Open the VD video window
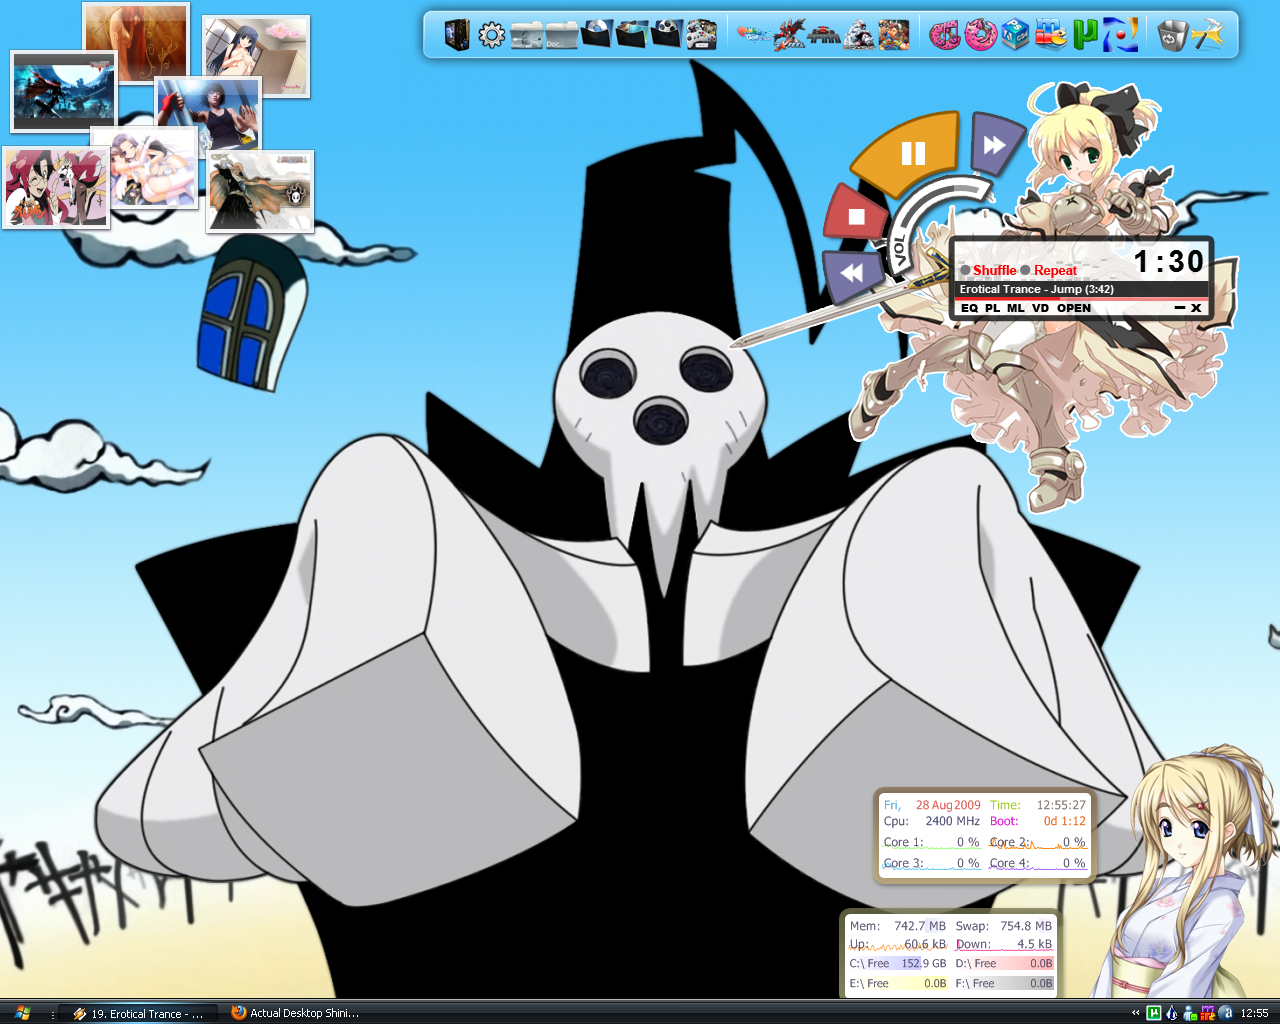This screenshot has width=1280, height=1024. tap(1041, 308)
